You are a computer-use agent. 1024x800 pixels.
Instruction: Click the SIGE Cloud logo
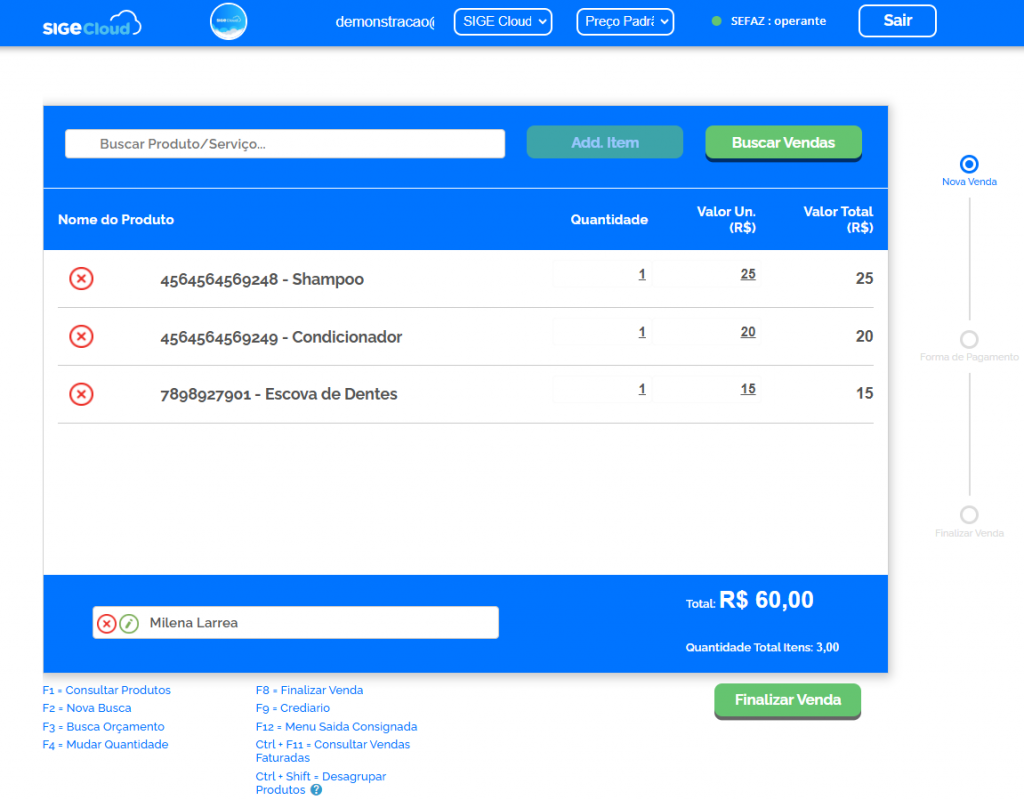tap(92, 23)
